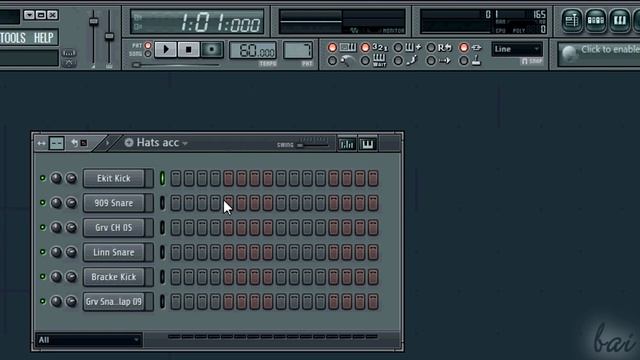
Task: Open the TOOLS menu
Action: point(13,38)
